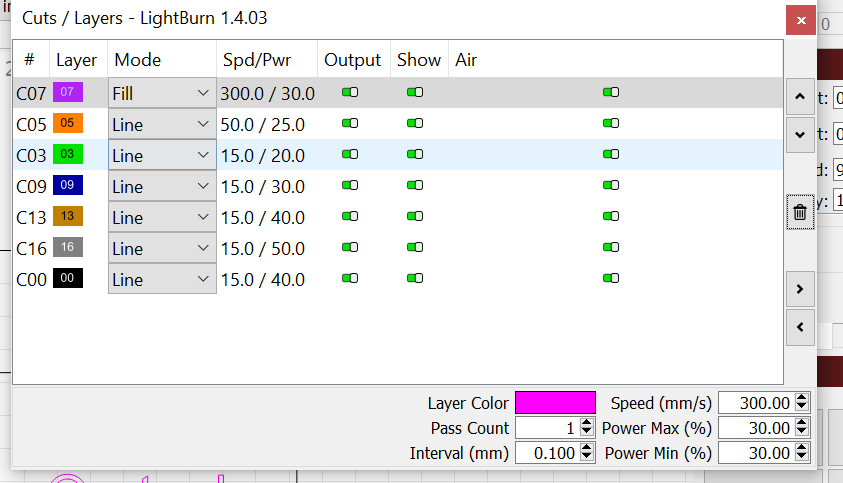The width and height of the screenshot is (843, 483).
Task: Click the green 03 layer color swatch
Action: 68,154
